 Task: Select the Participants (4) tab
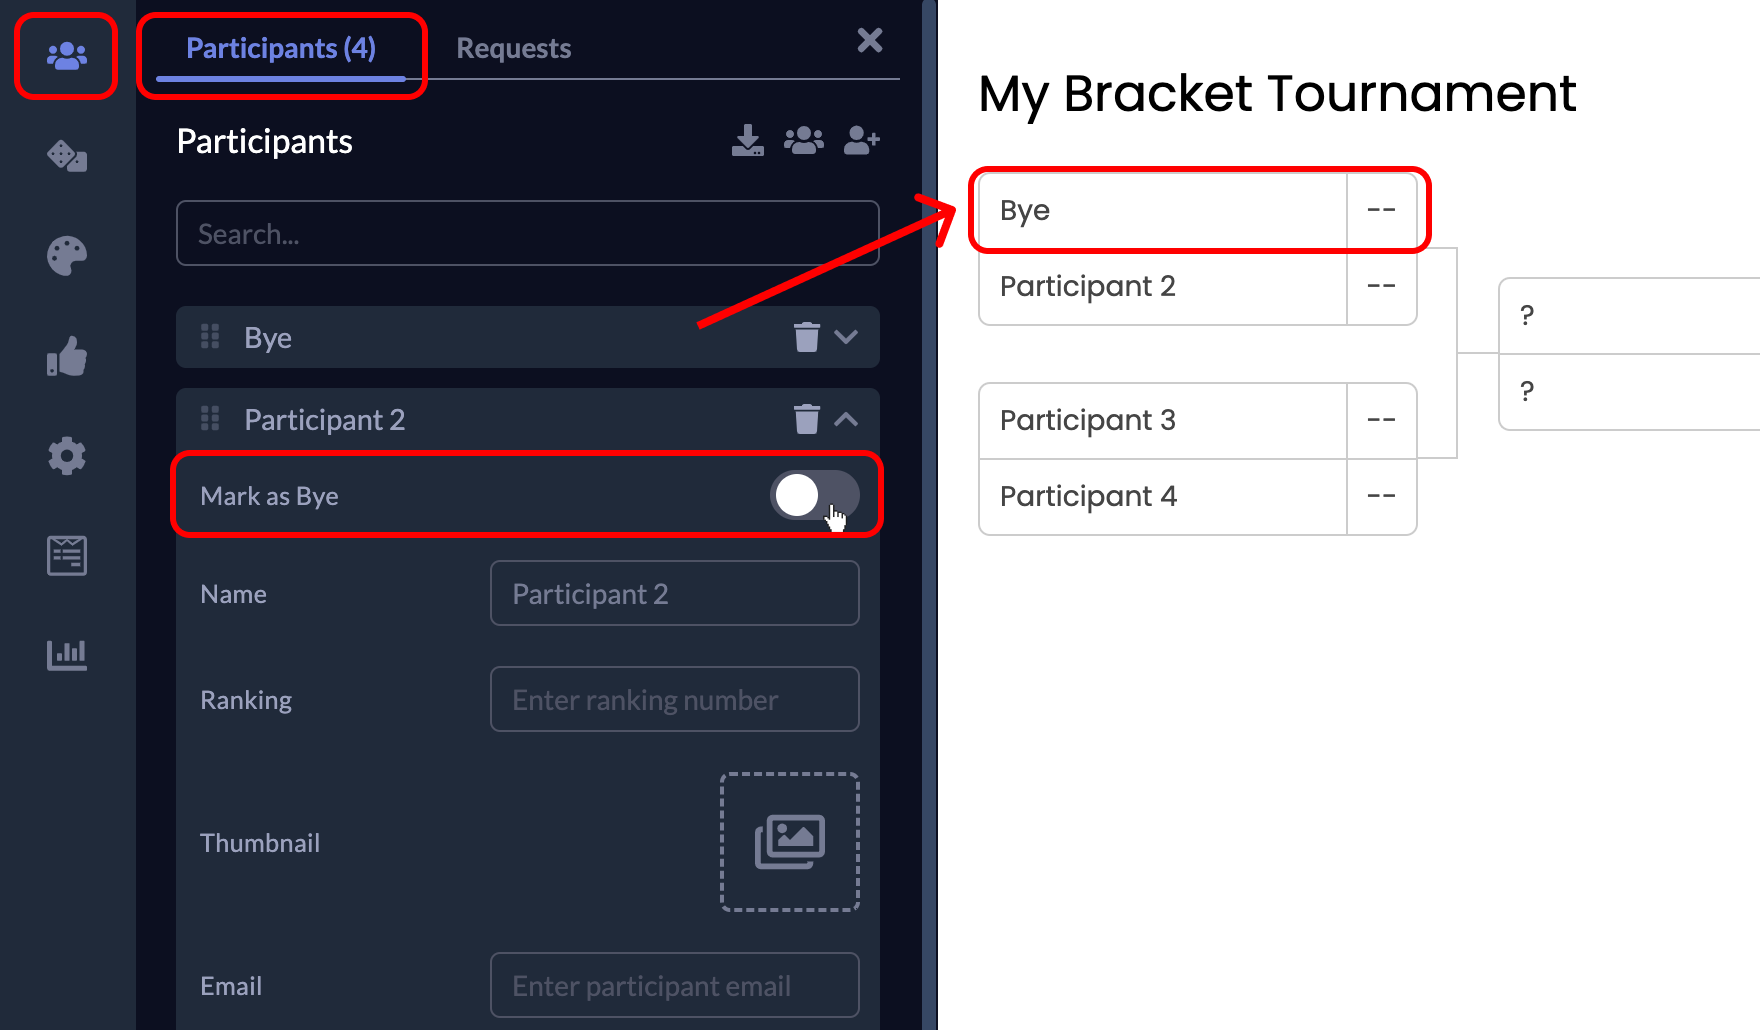[x=281, y=48]
